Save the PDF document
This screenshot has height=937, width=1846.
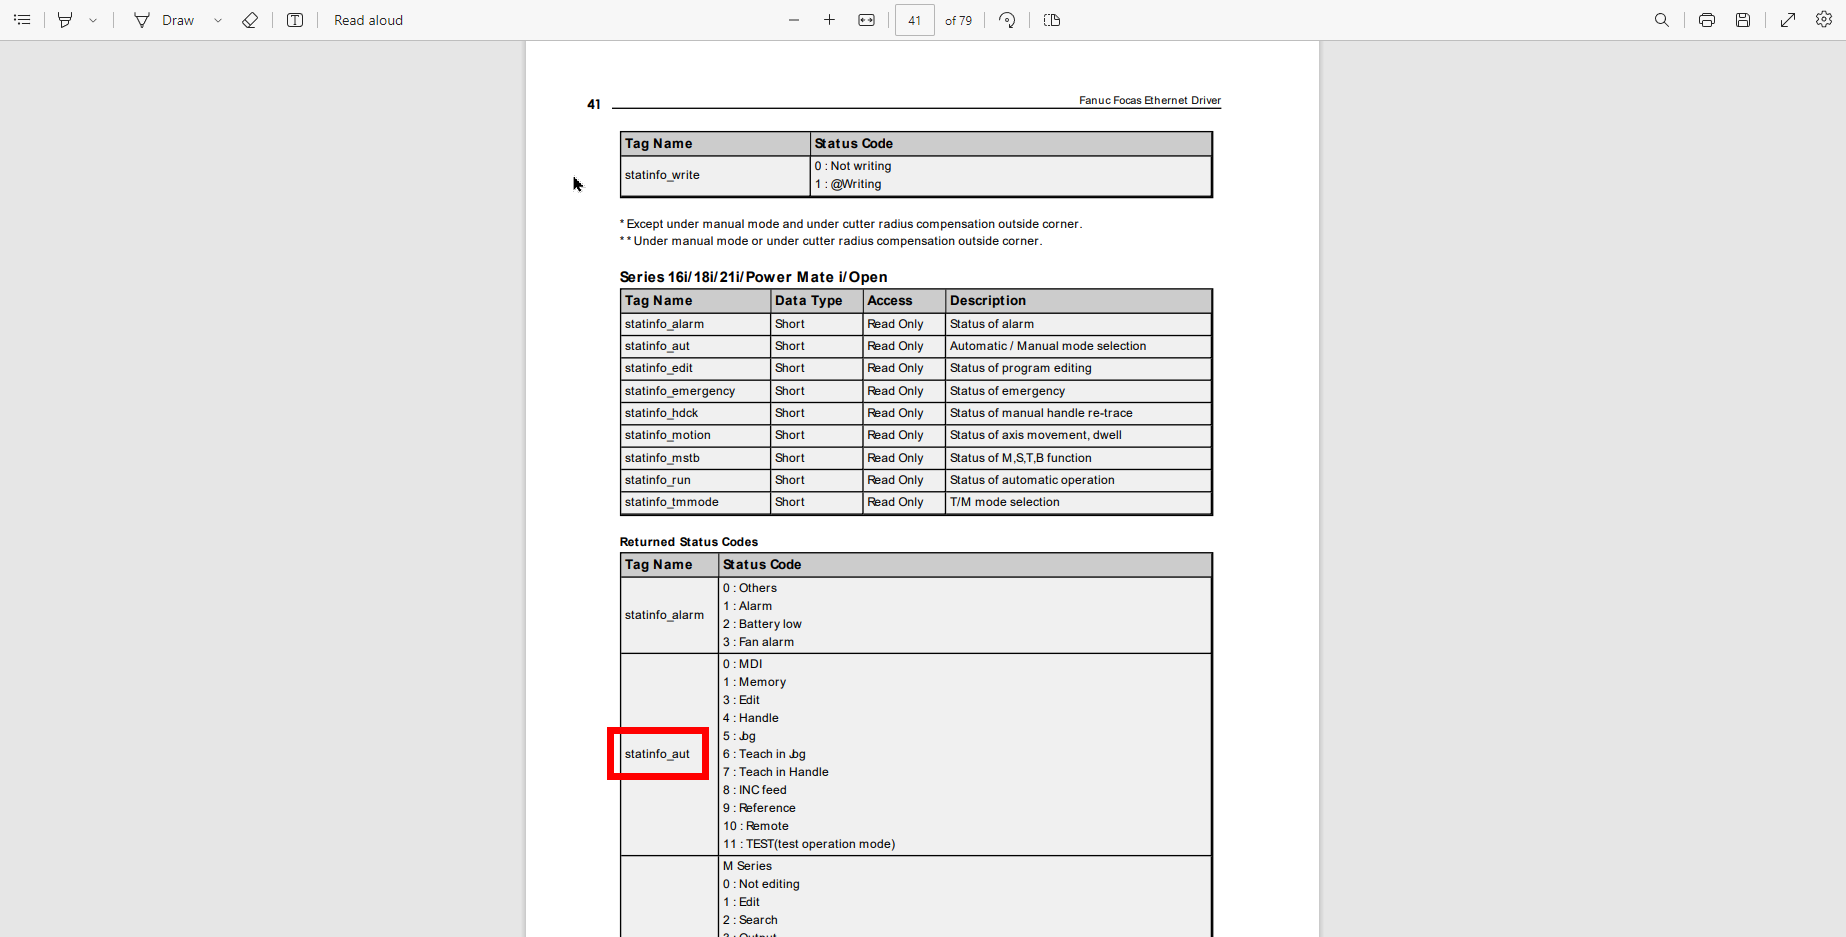click(1743, 20)
